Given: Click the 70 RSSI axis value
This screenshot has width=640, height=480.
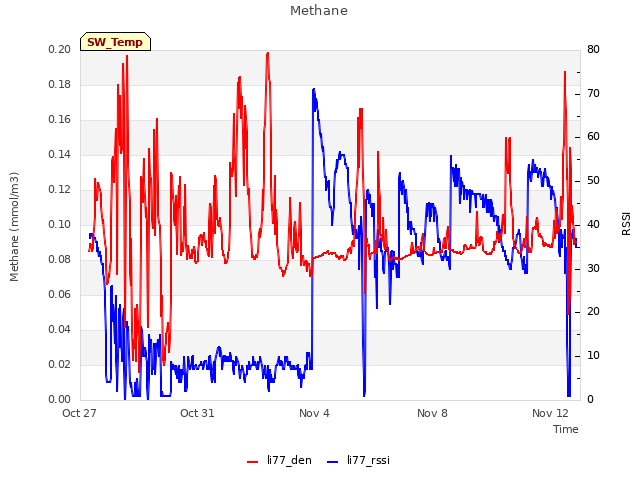Looking at the screenshot, I should (593, 93).
